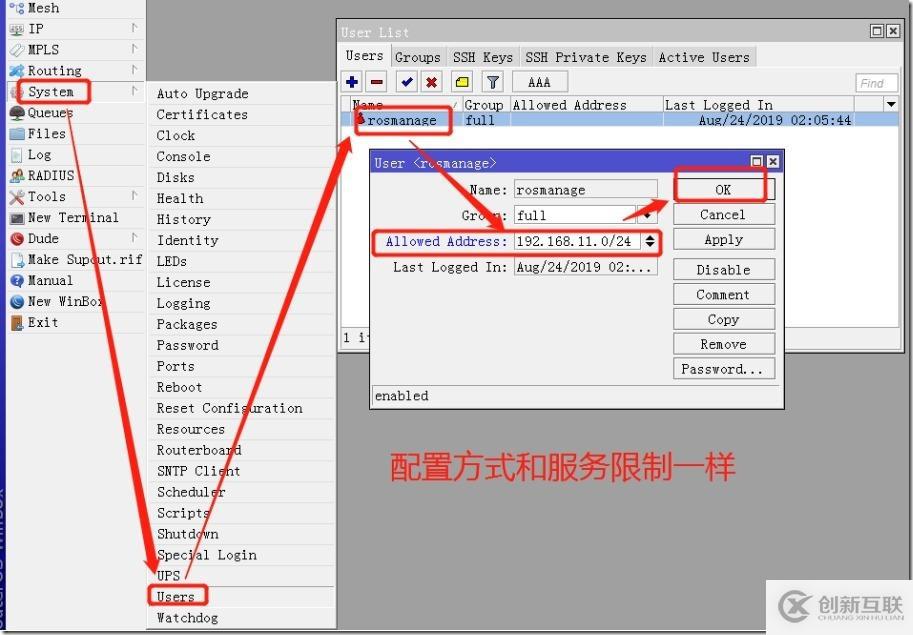Click the yellow Comment note icon

(x=462, y=82)
